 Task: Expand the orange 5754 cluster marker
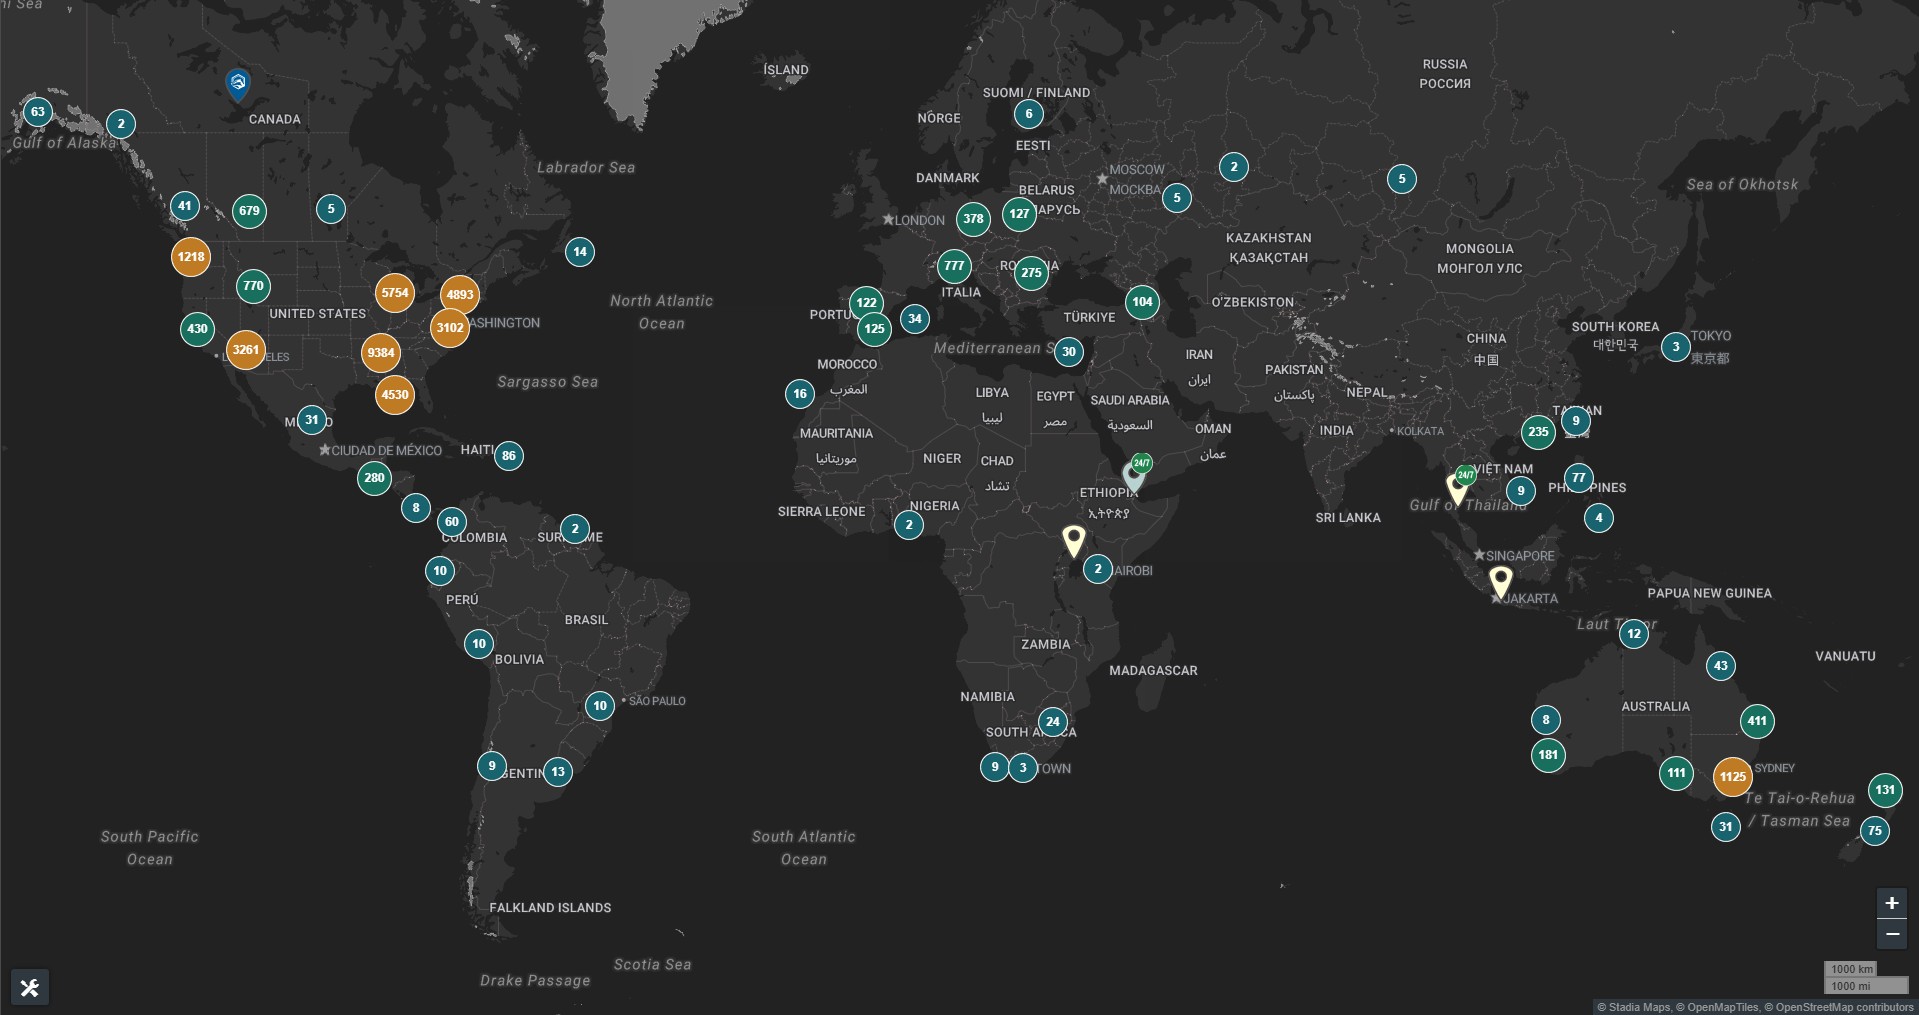[395, 293]
